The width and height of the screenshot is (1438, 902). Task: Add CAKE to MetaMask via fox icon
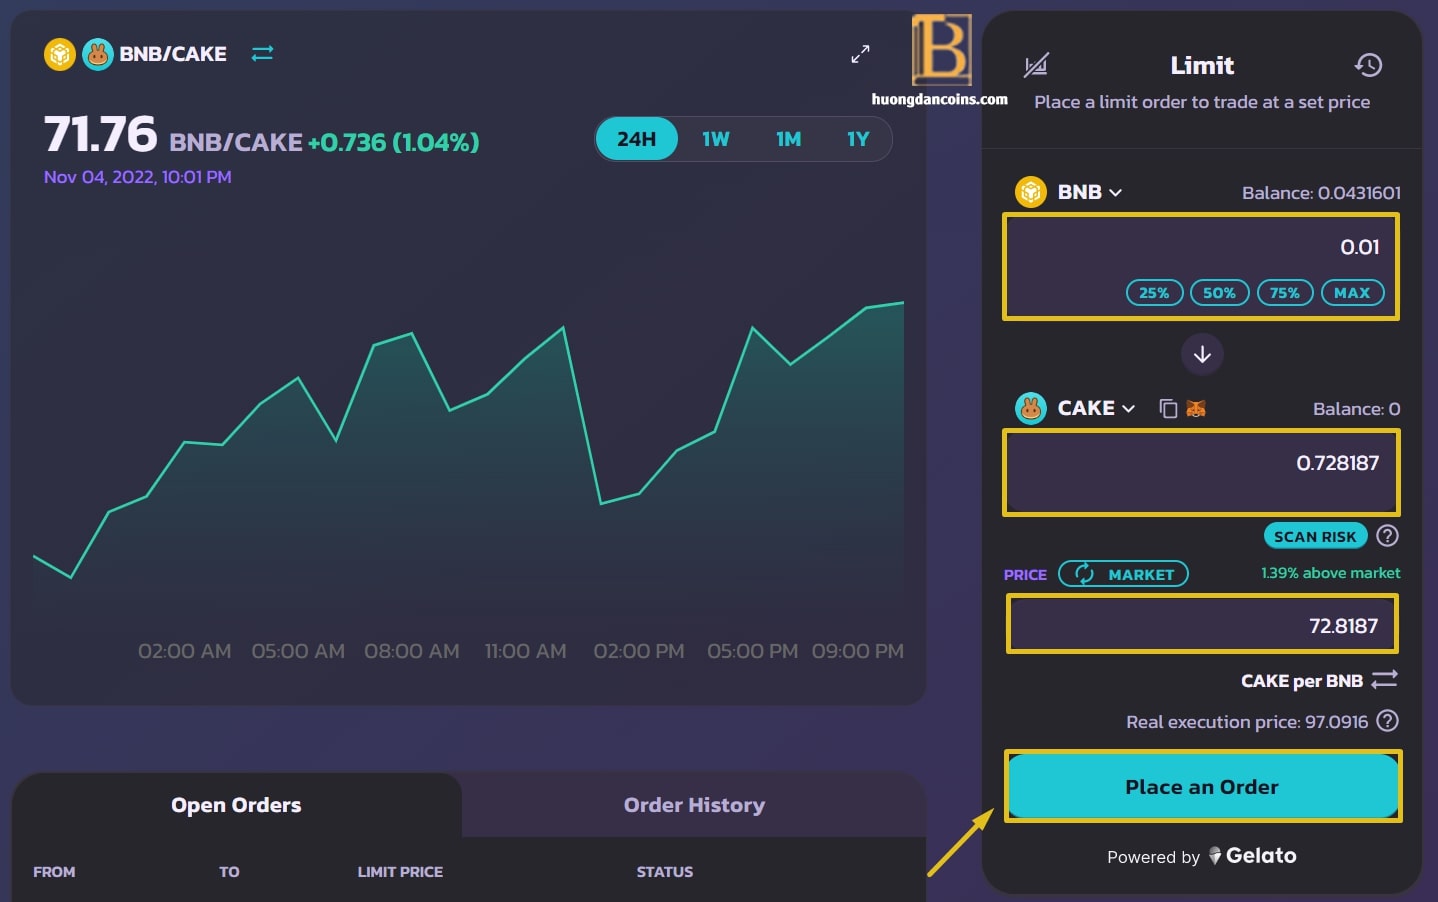click(1196, 408)
